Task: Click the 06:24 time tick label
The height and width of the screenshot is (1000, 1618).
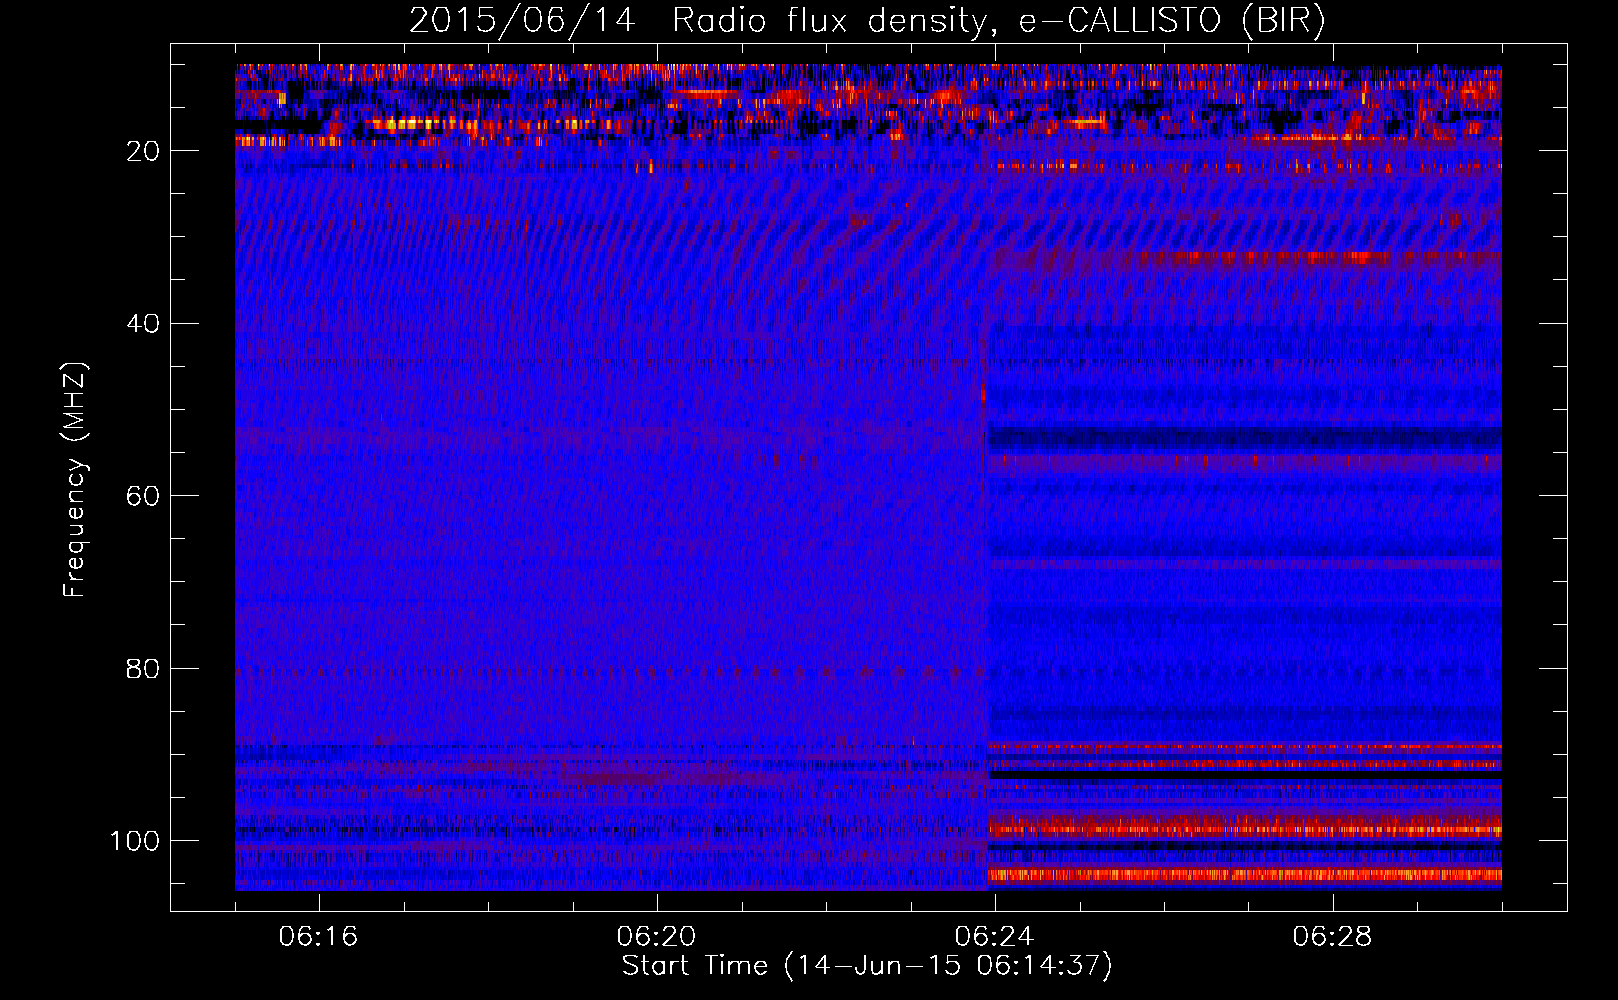Action: point(994,937)
